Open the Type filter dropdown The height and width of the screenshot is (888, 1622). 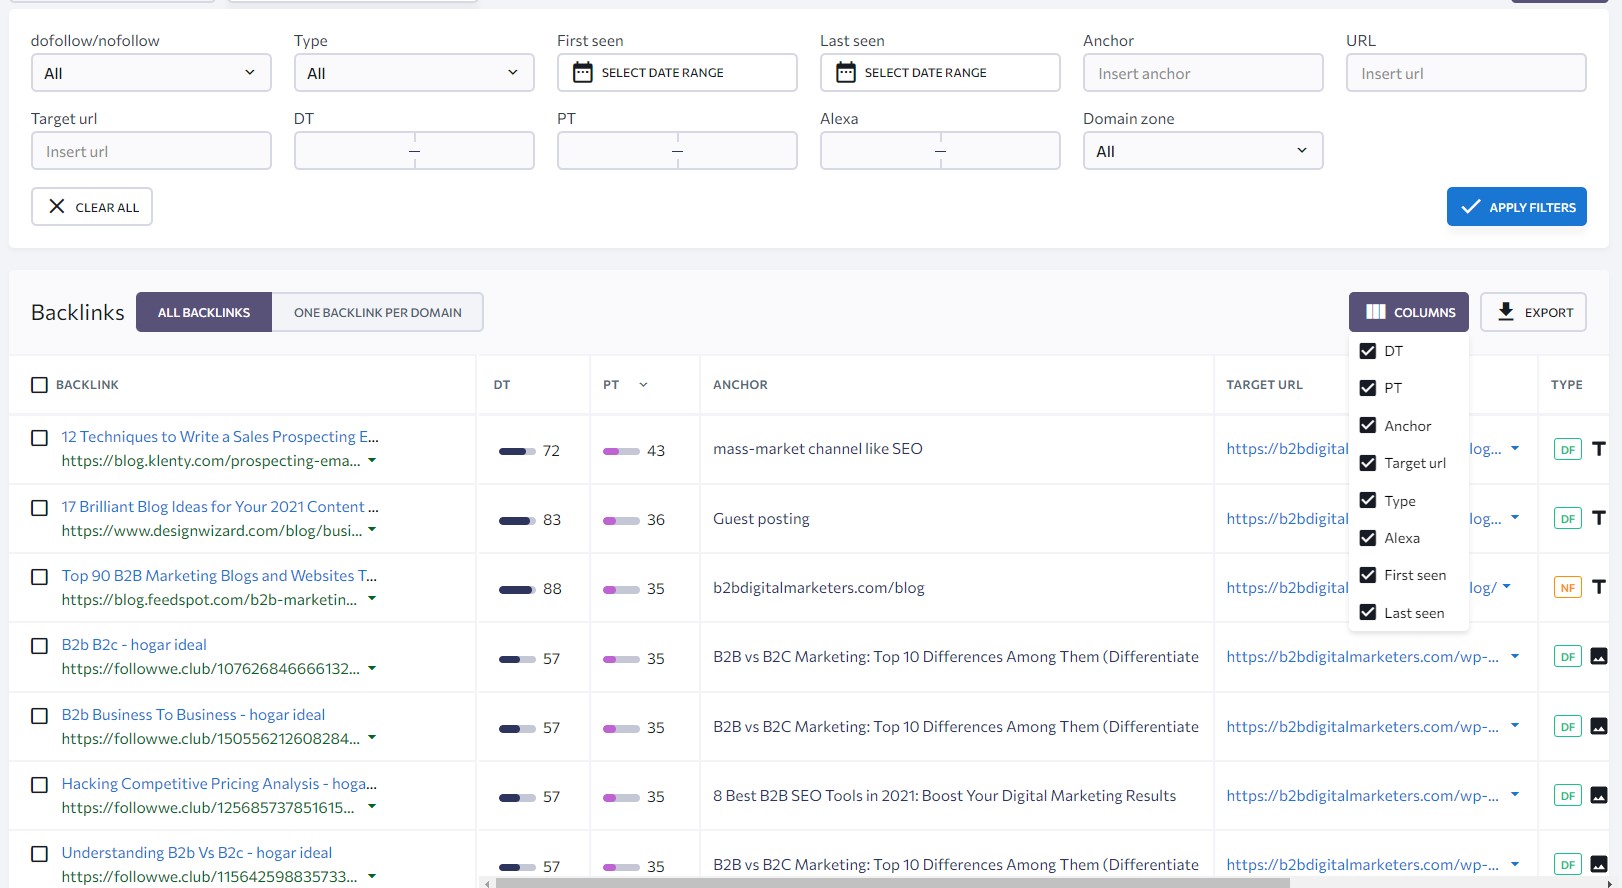pyautogui.click(x=414, y=73)
